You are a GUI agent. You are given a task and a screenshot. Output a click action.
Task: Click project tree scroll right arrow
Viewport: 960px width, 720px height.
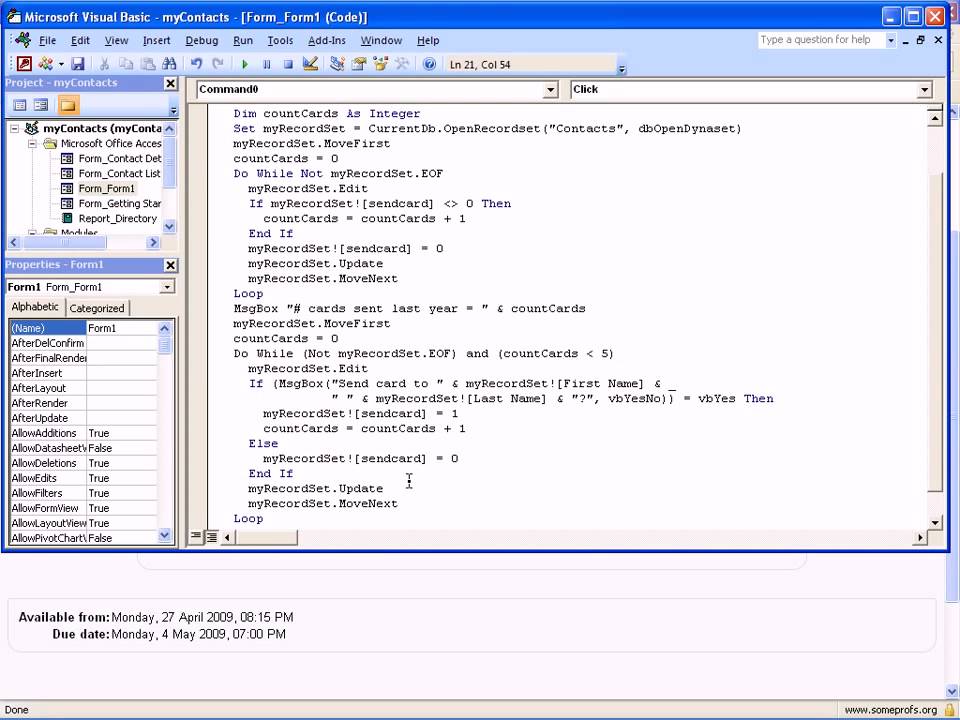click(153, 242)
